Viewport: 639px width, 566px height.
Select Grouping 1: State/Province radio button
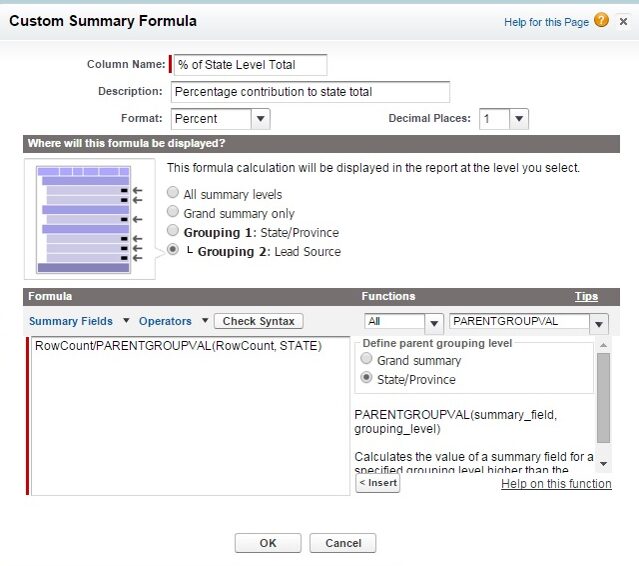pyautogui.click(x=173, y=231)
